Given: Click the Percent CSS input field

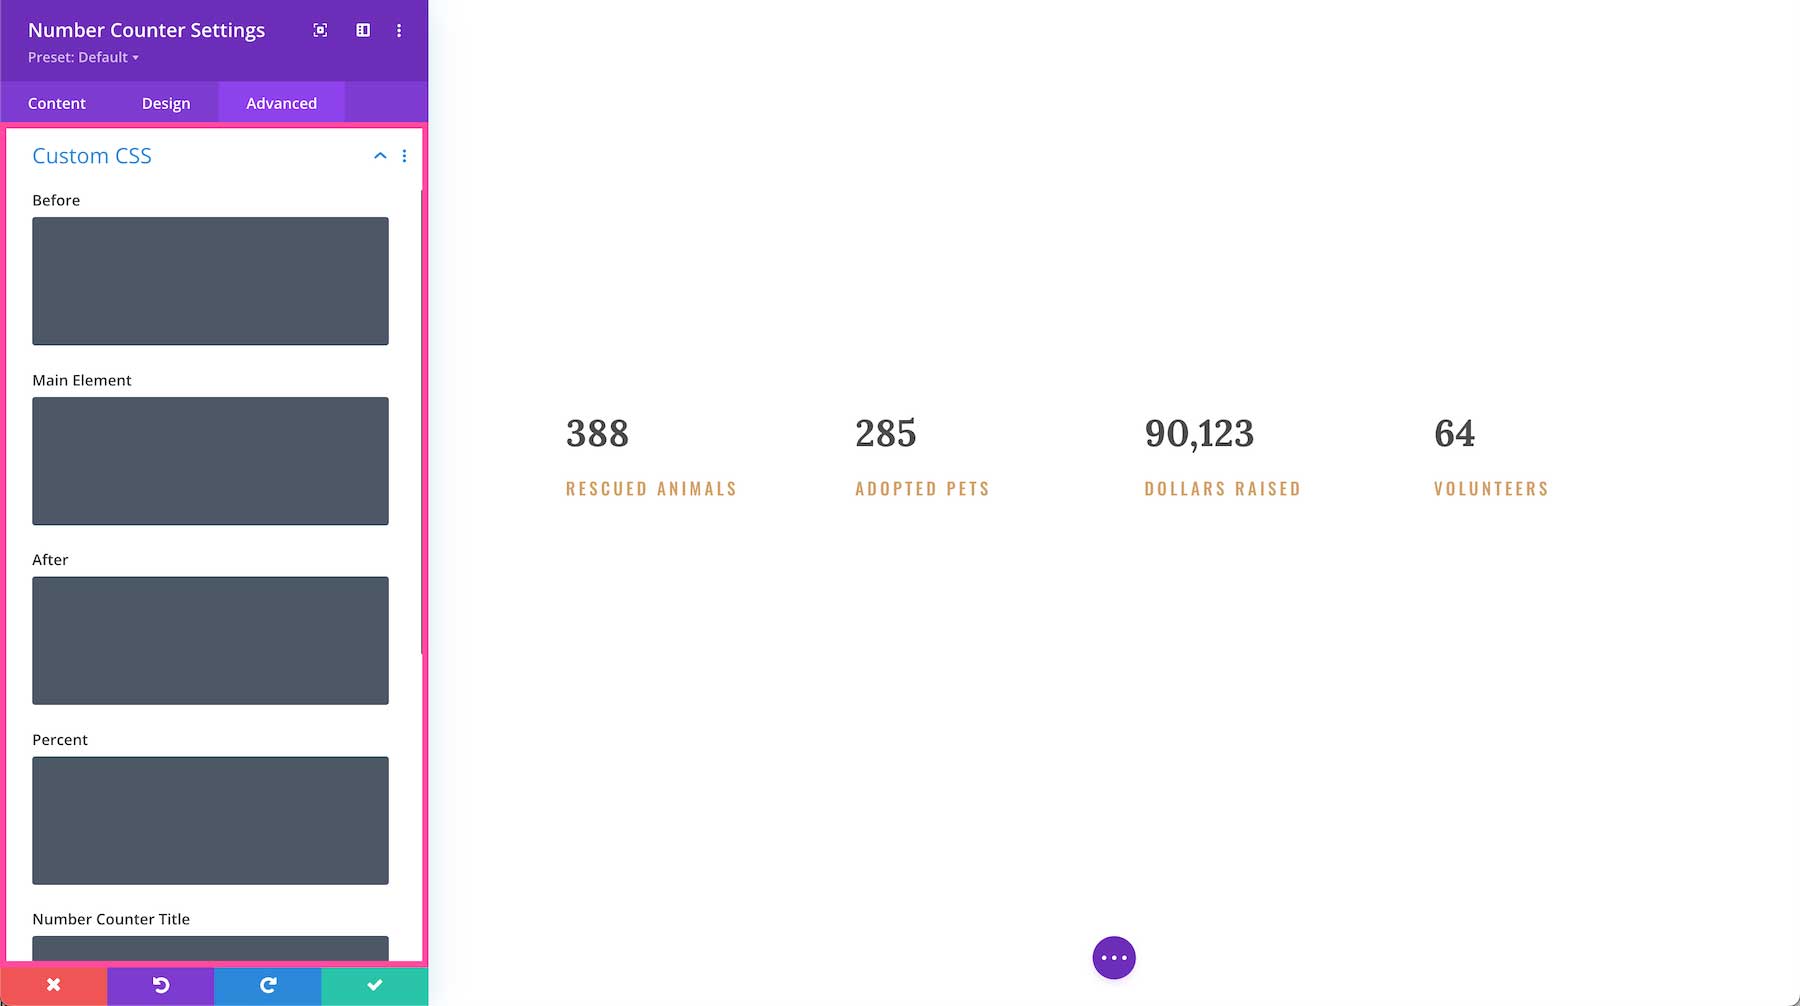Looking at the screenshot, I should [x=210, y=820].
